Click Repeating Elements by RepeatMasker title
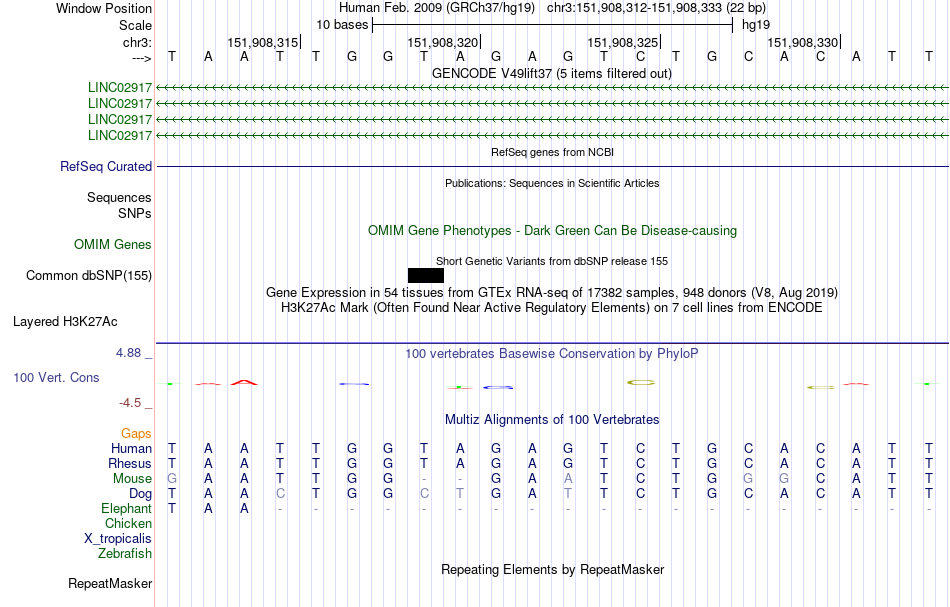Viewport: 950px width, 607px height. point(553,570)
